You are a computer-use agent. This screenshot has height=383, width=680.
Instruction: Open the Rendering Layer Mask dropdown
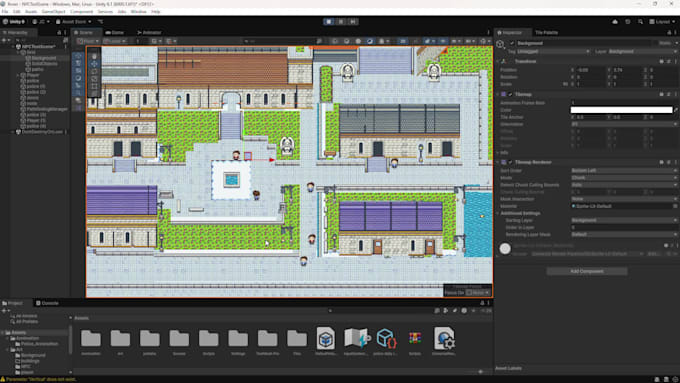tap(624, 234)
